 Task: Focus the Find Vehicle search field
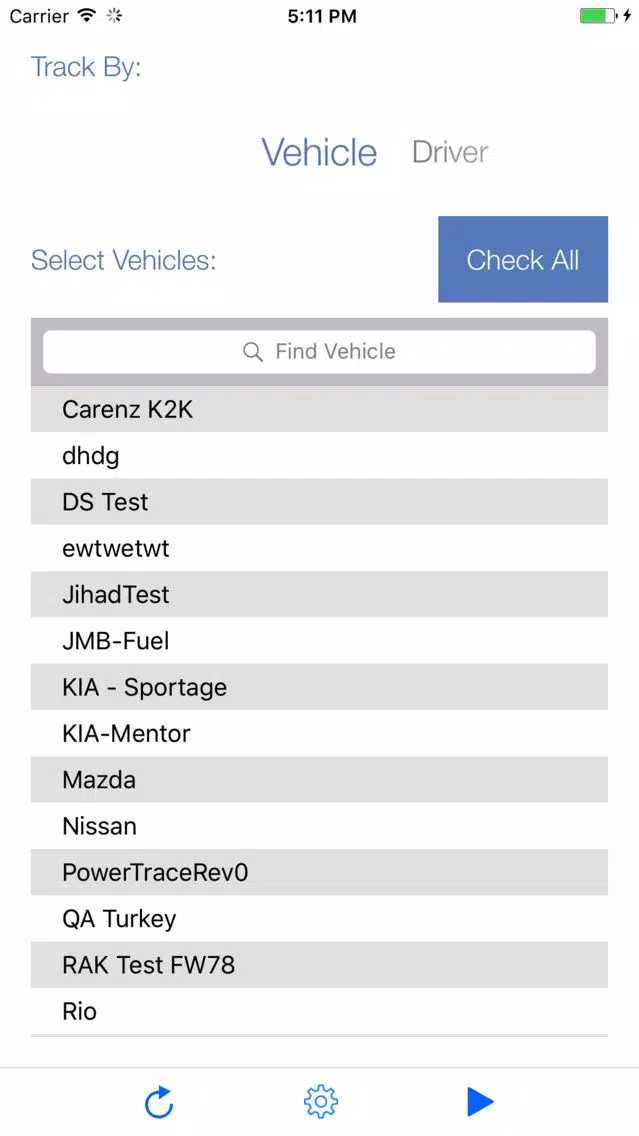tap(320, 352)
